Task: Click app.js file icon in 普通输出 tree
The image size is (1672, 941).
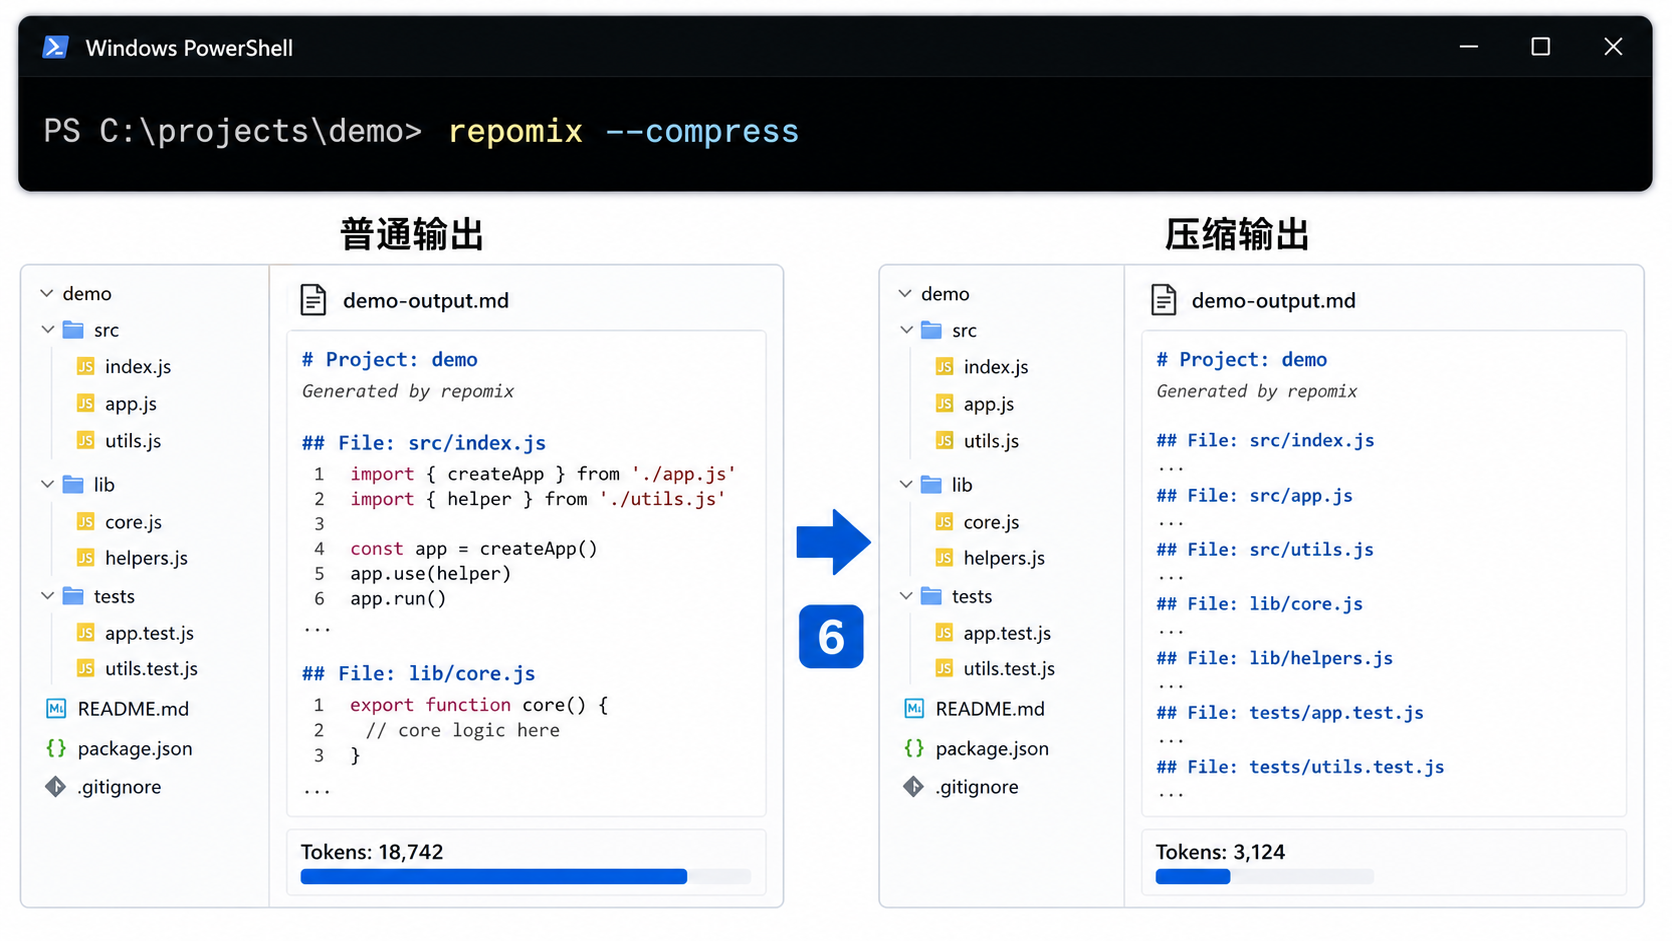Action: pyautogui.click(x=86, y=404)
